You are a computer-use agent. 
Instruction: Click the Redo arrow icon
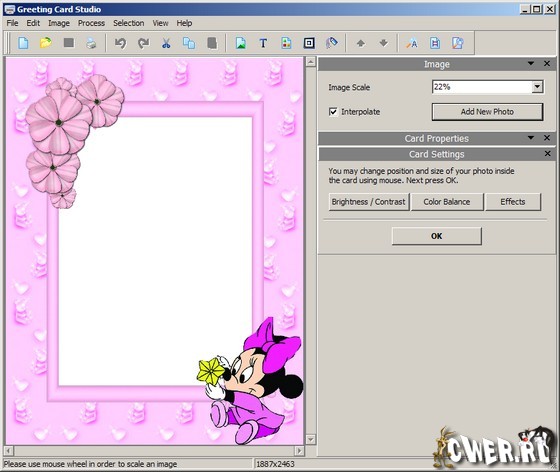tap(143, 43)
